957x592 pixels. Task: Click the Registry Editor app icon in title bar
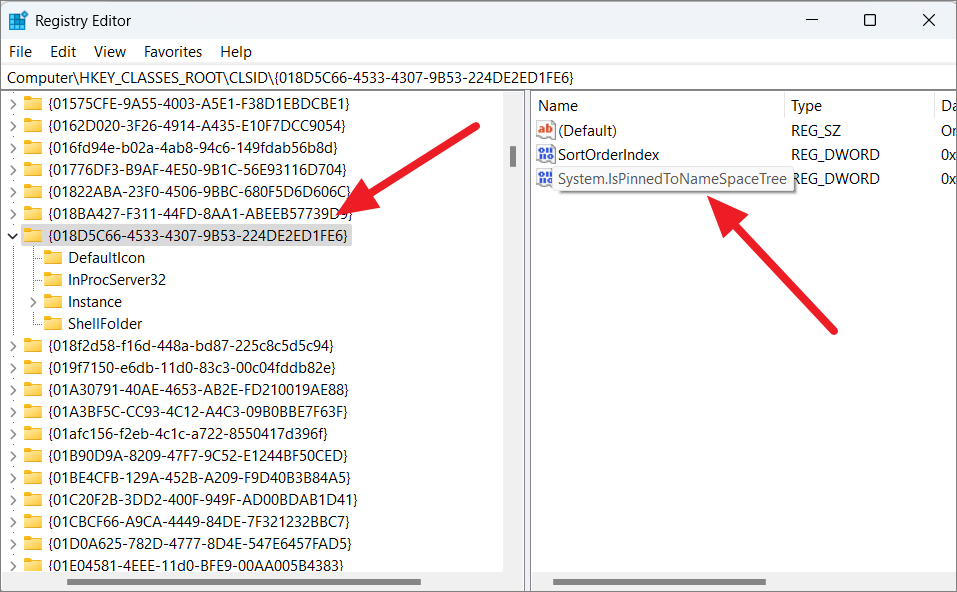(18, 21)
